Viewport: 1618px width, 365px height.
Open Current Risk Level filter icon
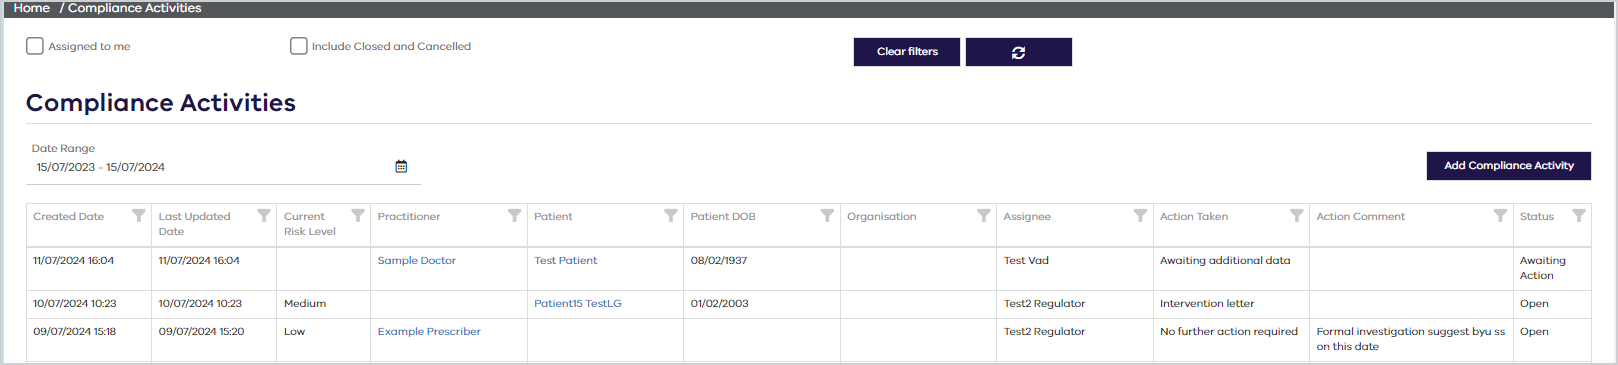(358, 216)
